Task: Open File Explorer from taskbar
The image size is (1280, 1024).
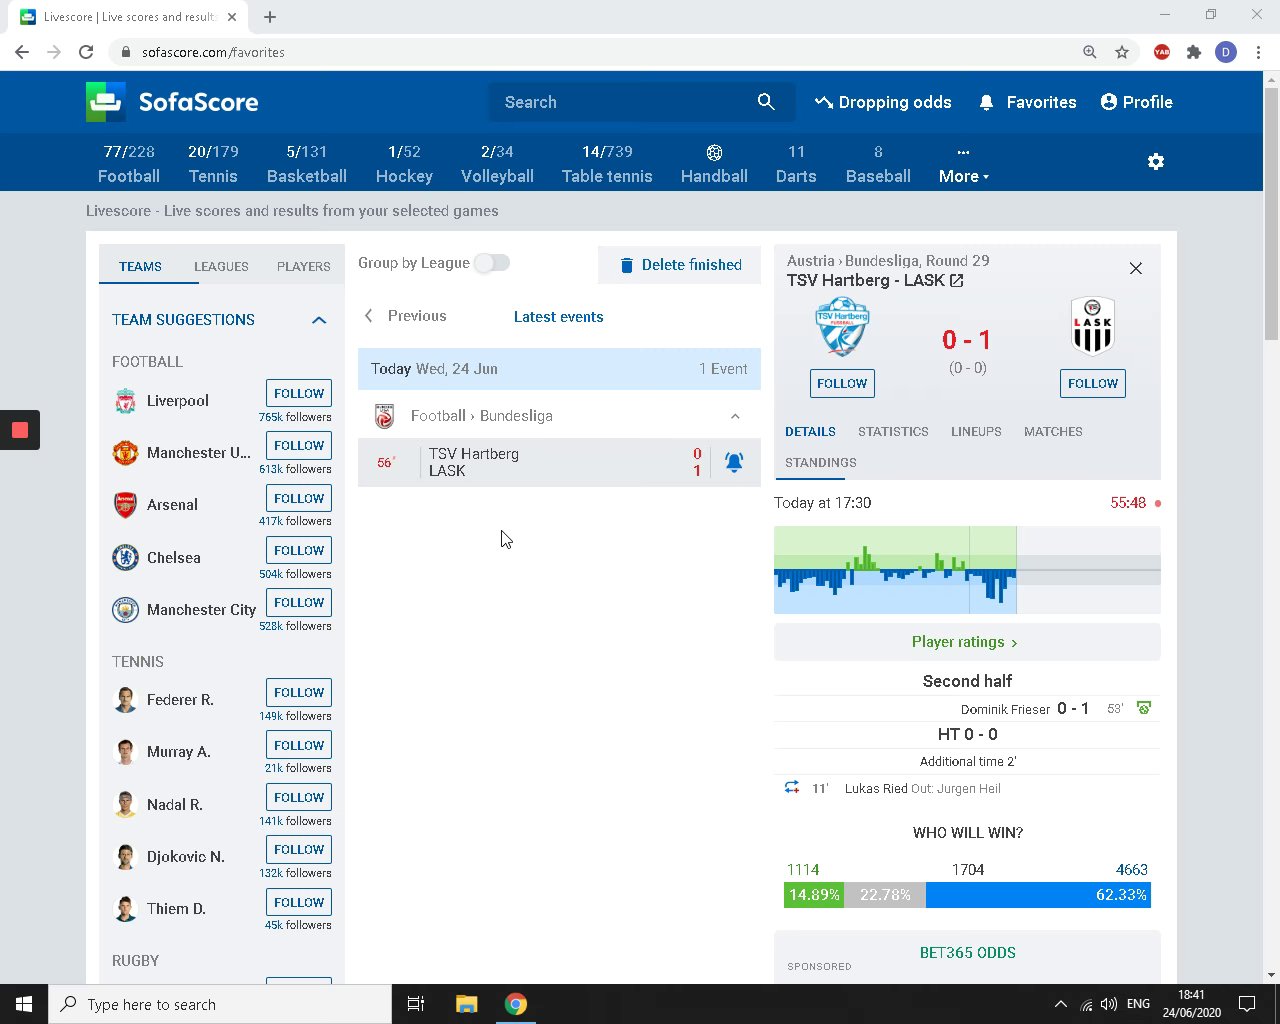Action: pos(467,1004)
